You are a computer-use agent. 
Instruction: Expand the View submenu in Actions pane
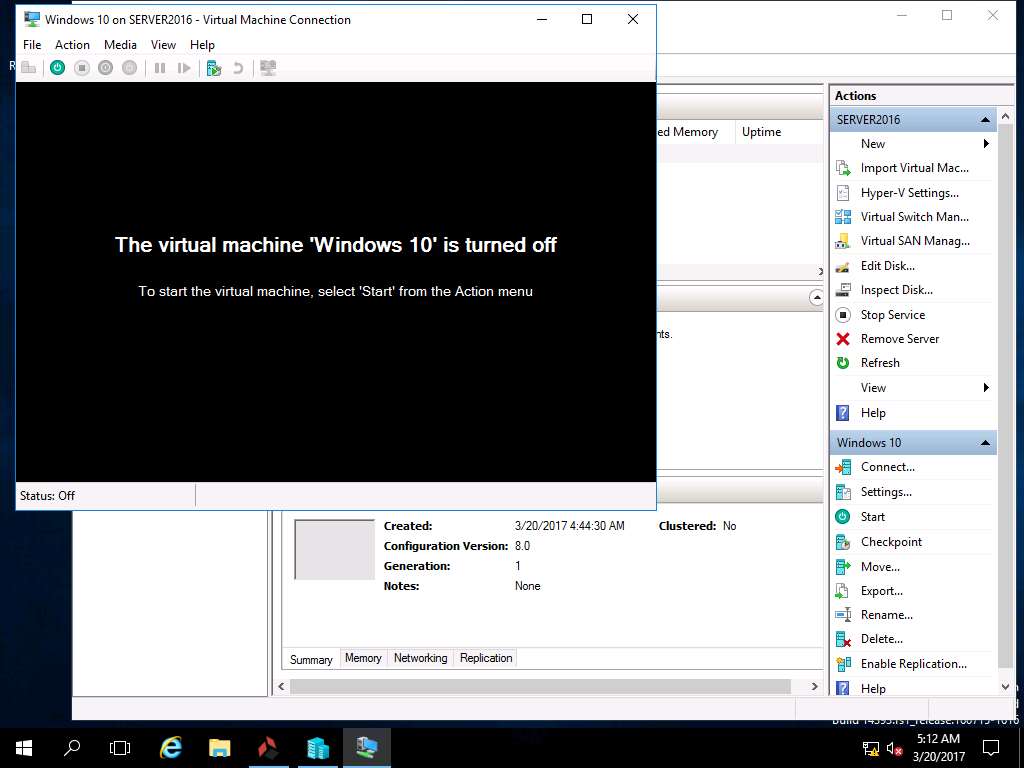pos(986,388)
